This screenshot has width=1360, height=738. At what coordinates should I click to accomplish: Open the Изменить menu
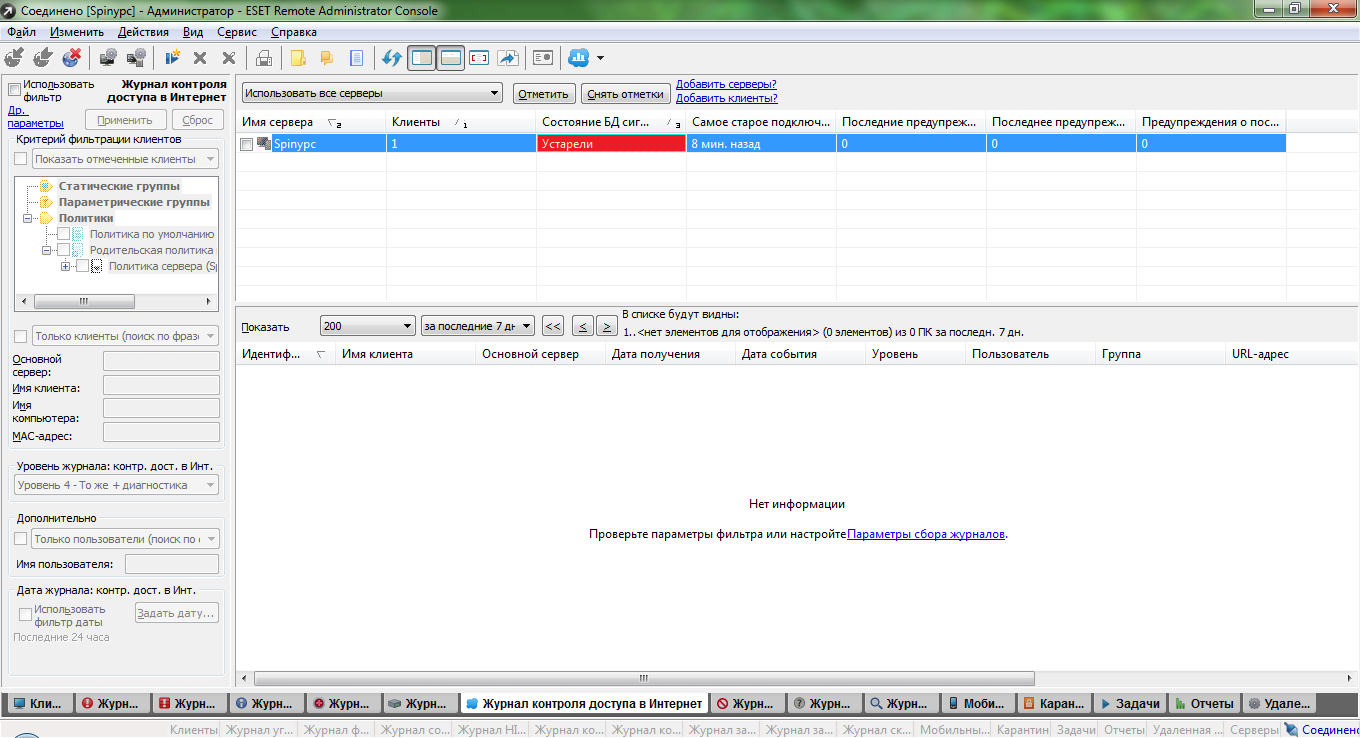pos(77,32)
